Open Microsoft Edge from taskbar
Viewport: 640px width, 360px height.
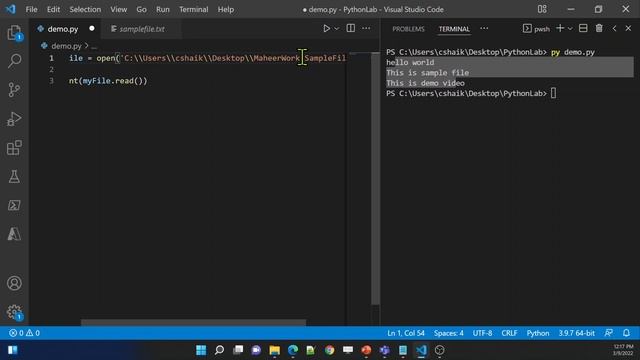[293, 350]
